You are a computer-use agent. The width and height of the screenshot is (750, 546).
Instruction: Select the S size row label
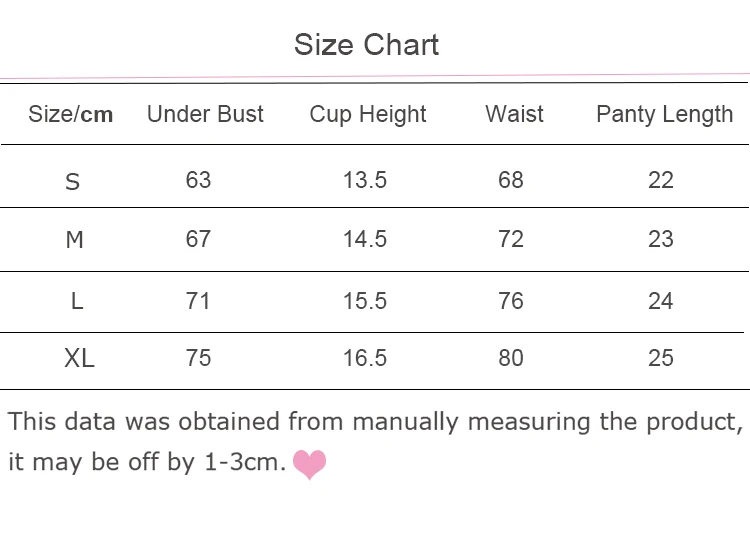click(72, 182)
